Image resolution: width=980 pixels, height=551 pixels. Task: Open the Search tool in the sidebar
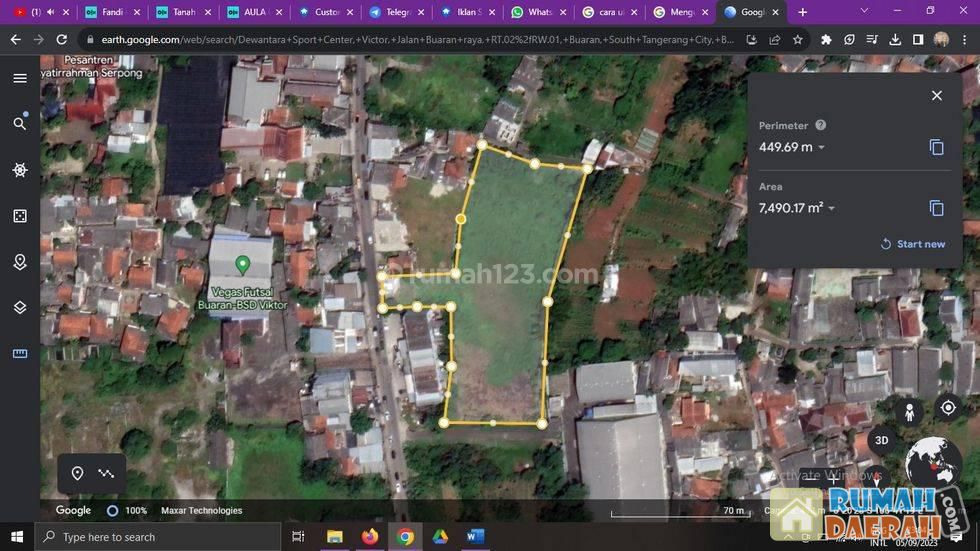point(20,123)
